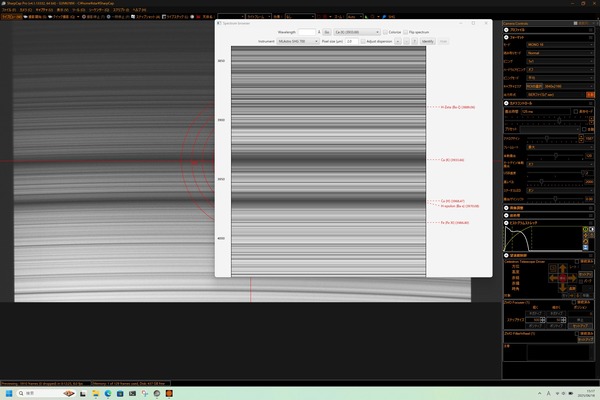Click the Pixel size input field
Image resolution: width=600 pixels, height=400 pixels.
[351, 41]
